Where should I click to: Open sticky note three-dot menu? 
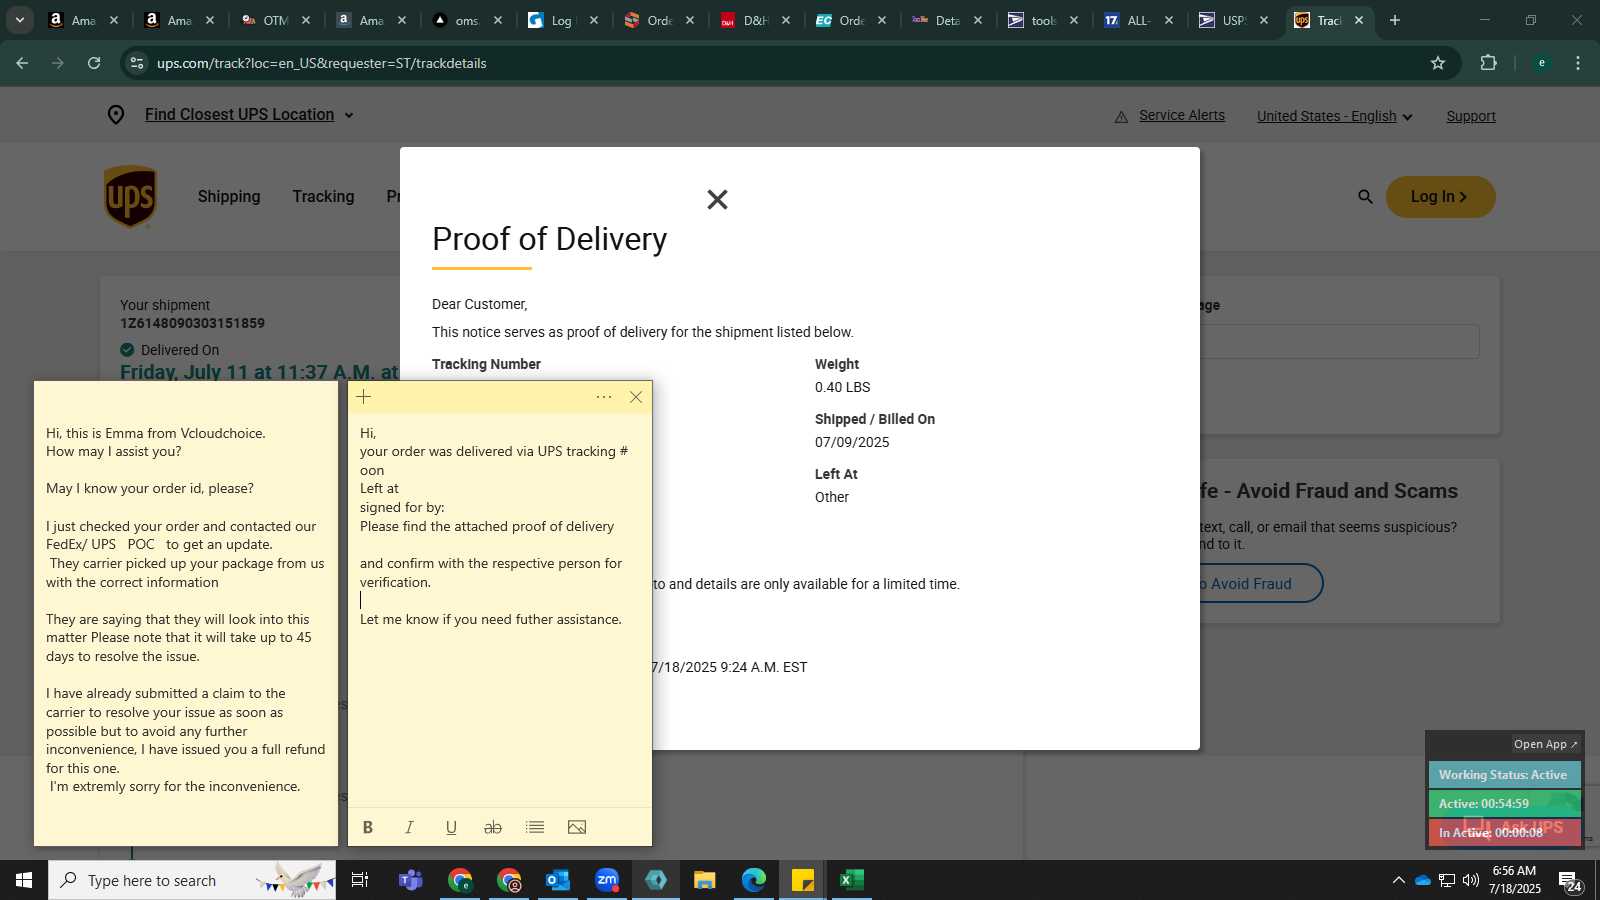tap(604, 397)
